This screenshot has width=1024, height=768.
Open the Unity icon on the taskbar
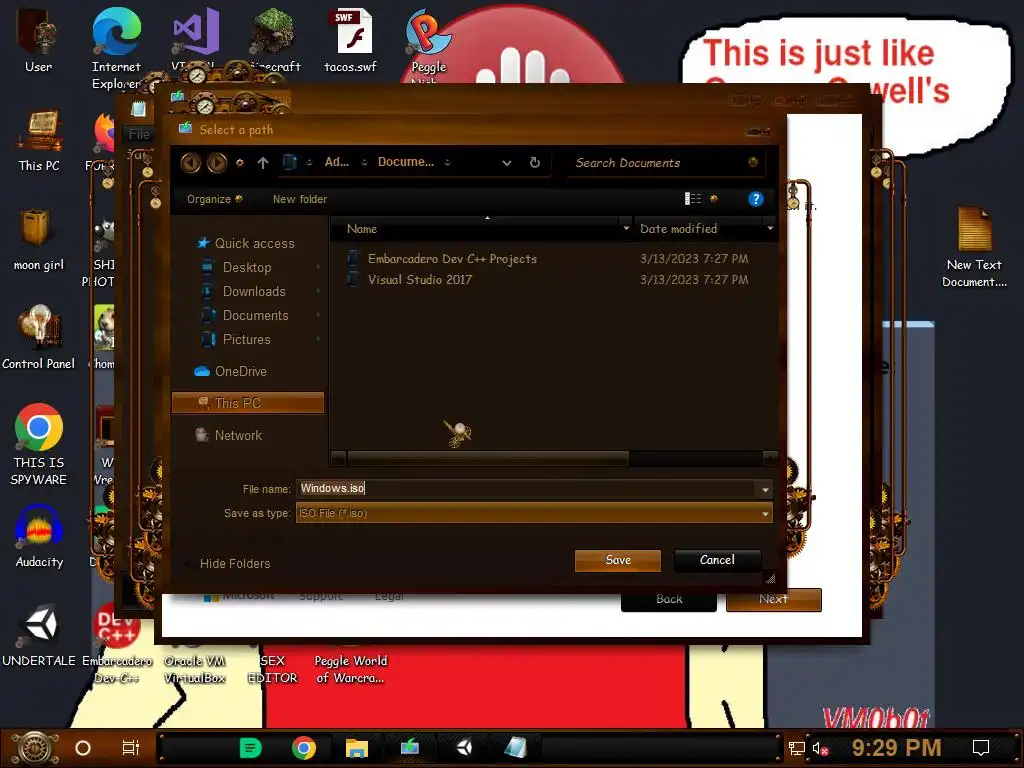(464, 748)
